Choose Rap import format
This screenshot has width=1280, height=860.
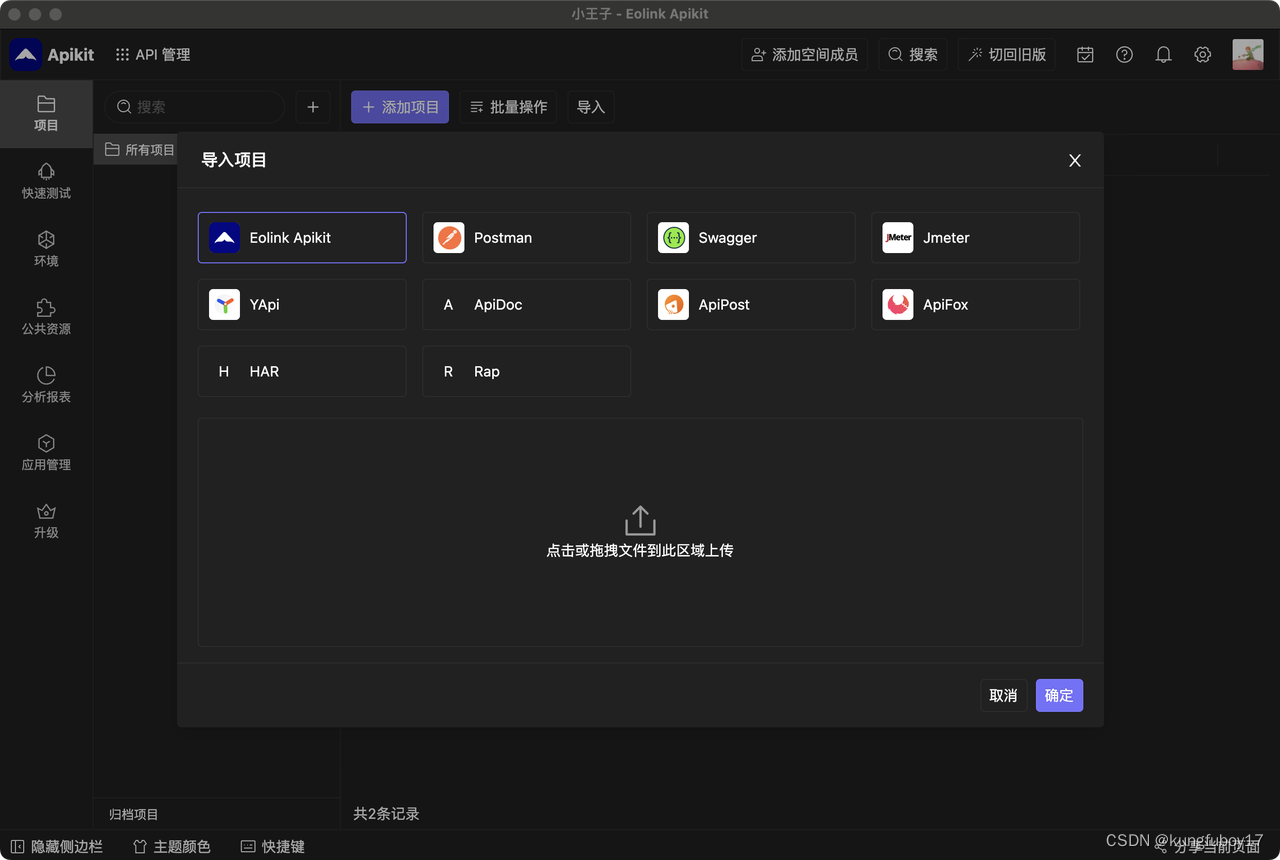coord(526,371)
